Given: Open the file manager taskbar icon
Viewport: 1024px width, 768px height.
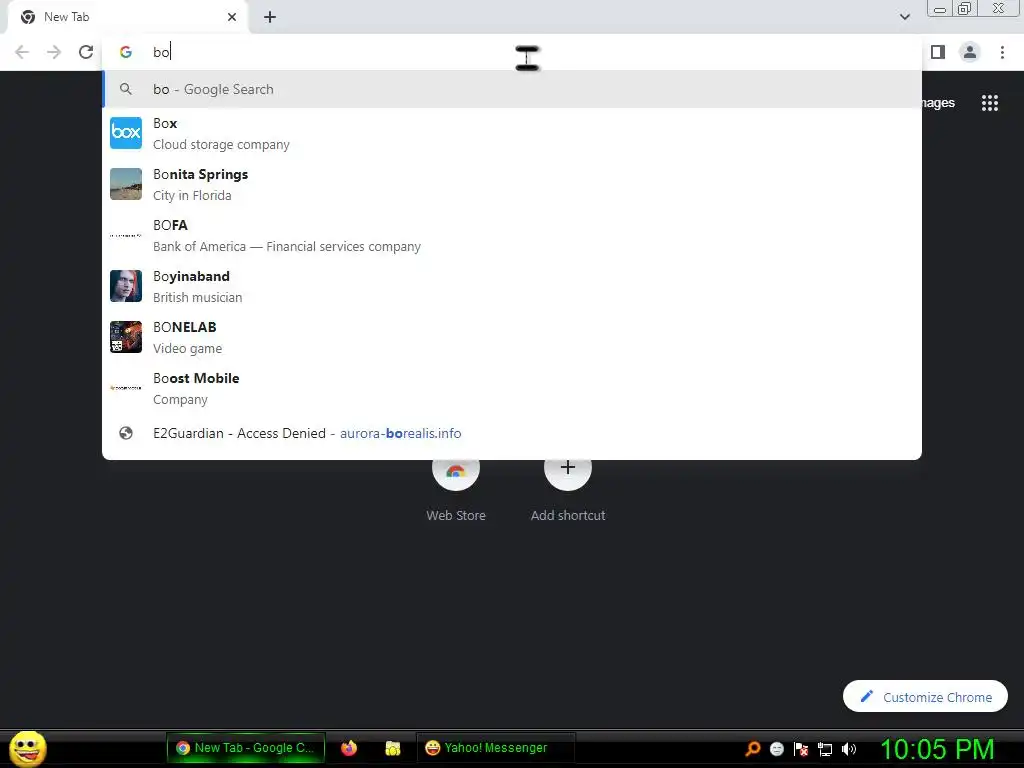Looking at the screenshot, I should (x=392, y=748).
